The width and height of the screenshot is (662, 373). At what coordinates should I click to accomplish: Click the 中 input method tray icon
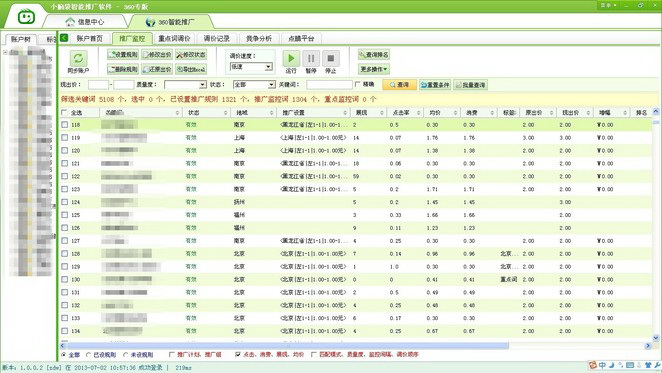pyautogui.click(x=602, y=365)
